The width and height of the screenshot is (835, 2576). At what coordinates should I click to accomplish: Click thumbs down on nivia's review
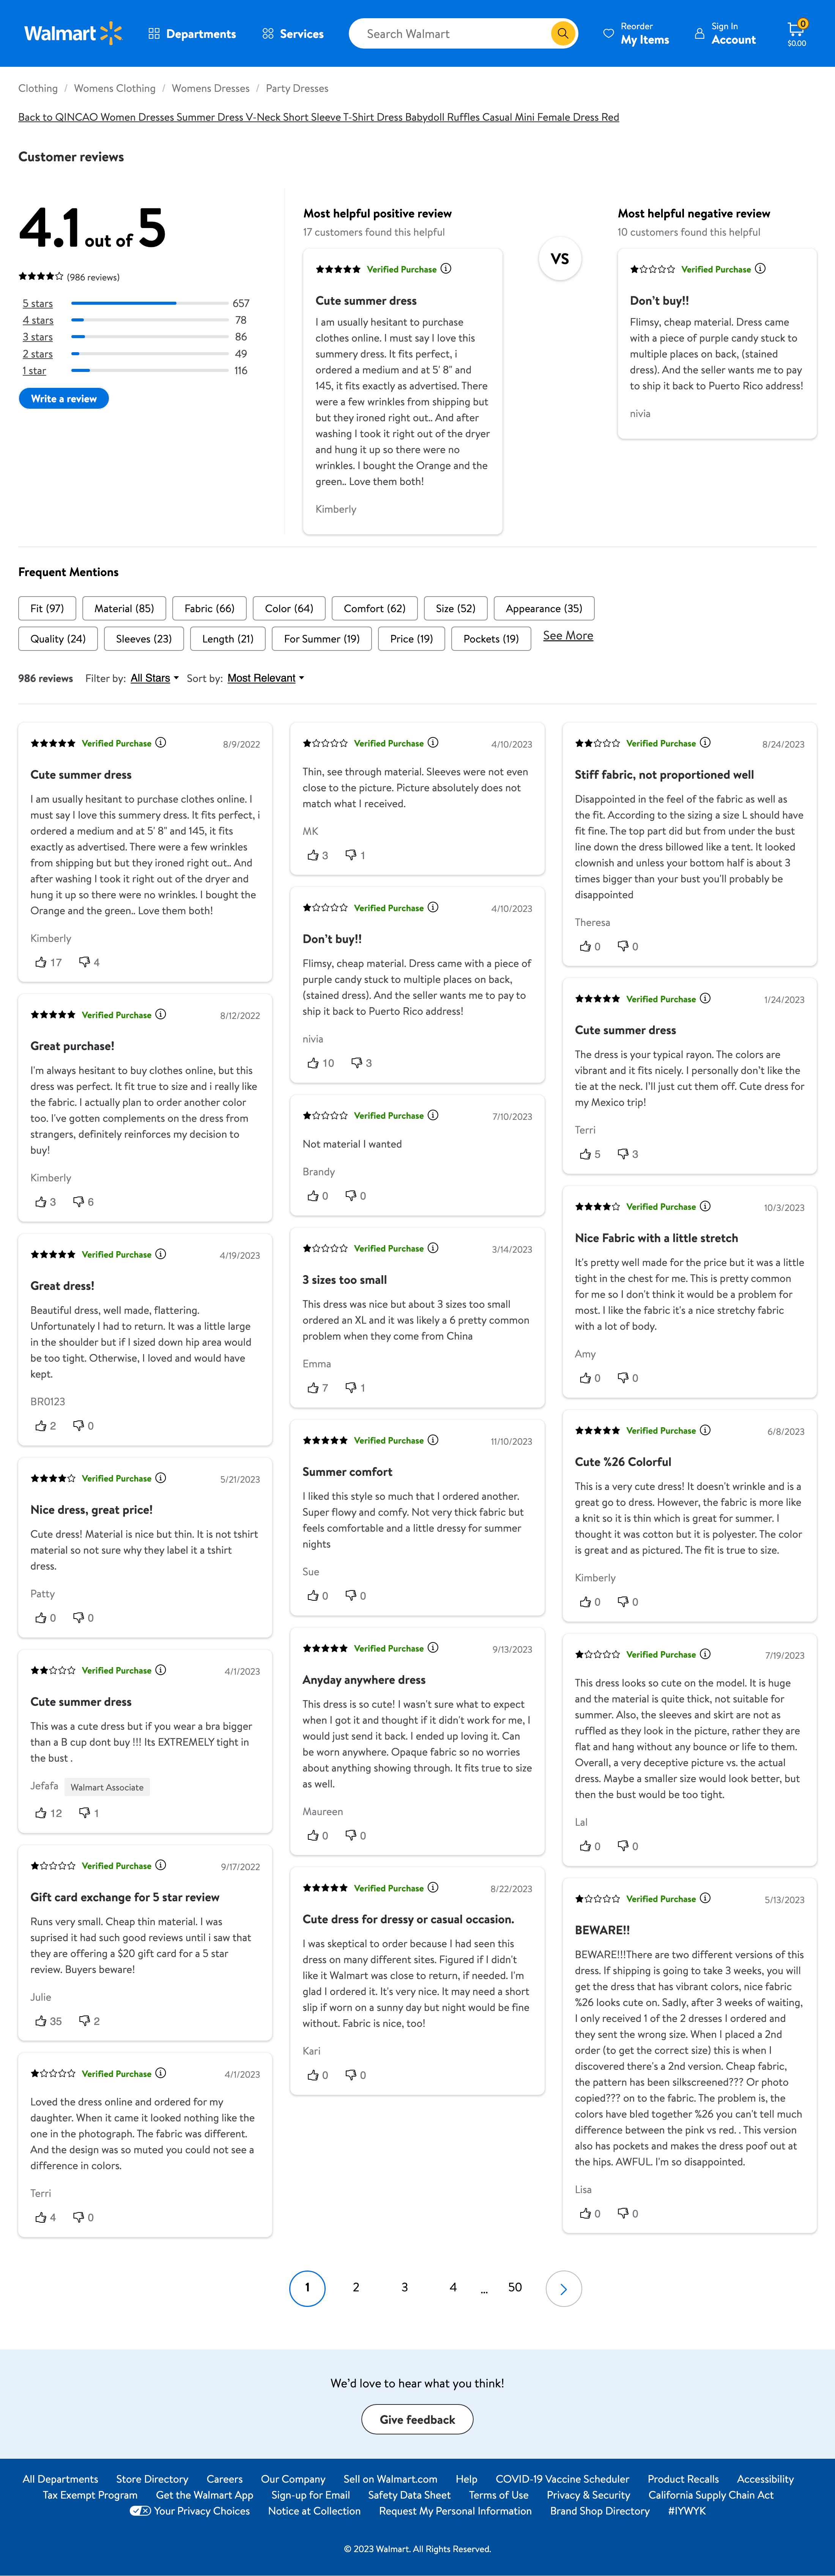(x=356, y=1063)
